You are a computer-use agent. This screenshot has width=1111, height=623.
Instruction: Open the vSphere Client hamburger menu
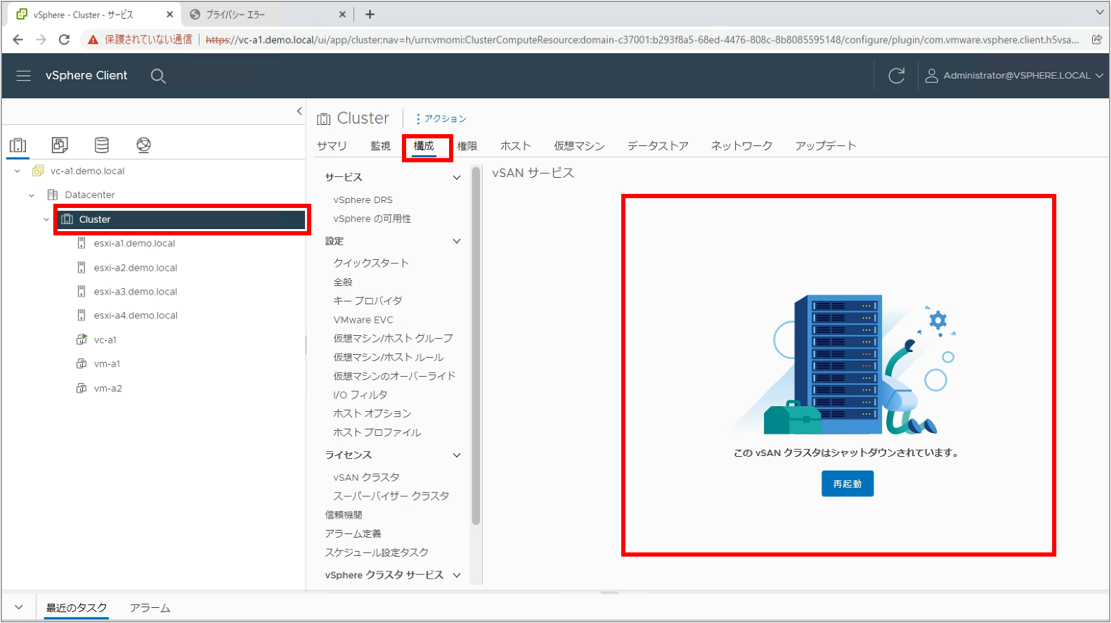(x=24, y=76)
